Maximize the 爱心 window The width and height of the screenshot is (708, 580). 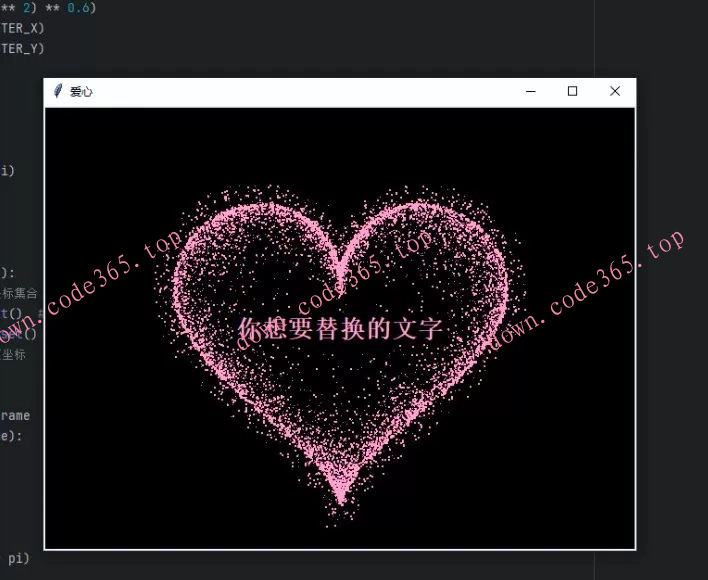click(573, 92)
